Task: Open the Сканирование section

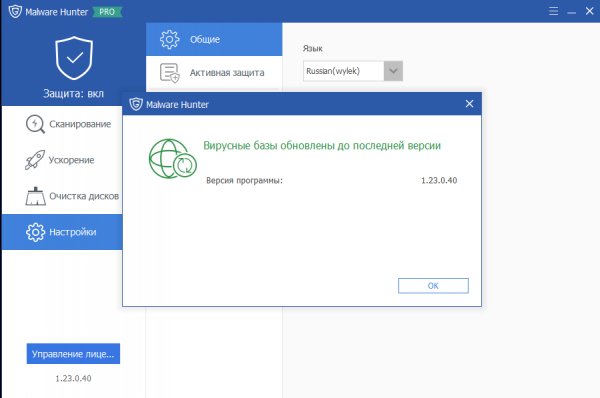Action: pyautogui.click(x=62, y=124)
